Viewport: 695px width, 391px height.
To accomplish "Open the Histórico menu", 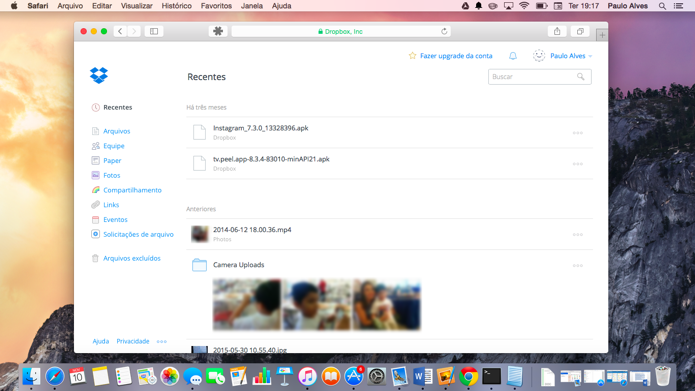I will click(176, 6).
